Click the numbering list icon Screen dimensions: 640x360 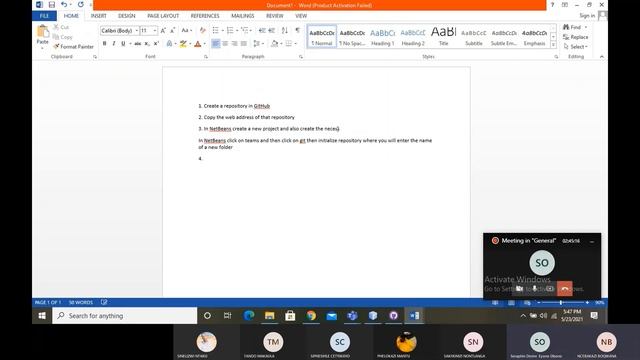coord(230,31)
